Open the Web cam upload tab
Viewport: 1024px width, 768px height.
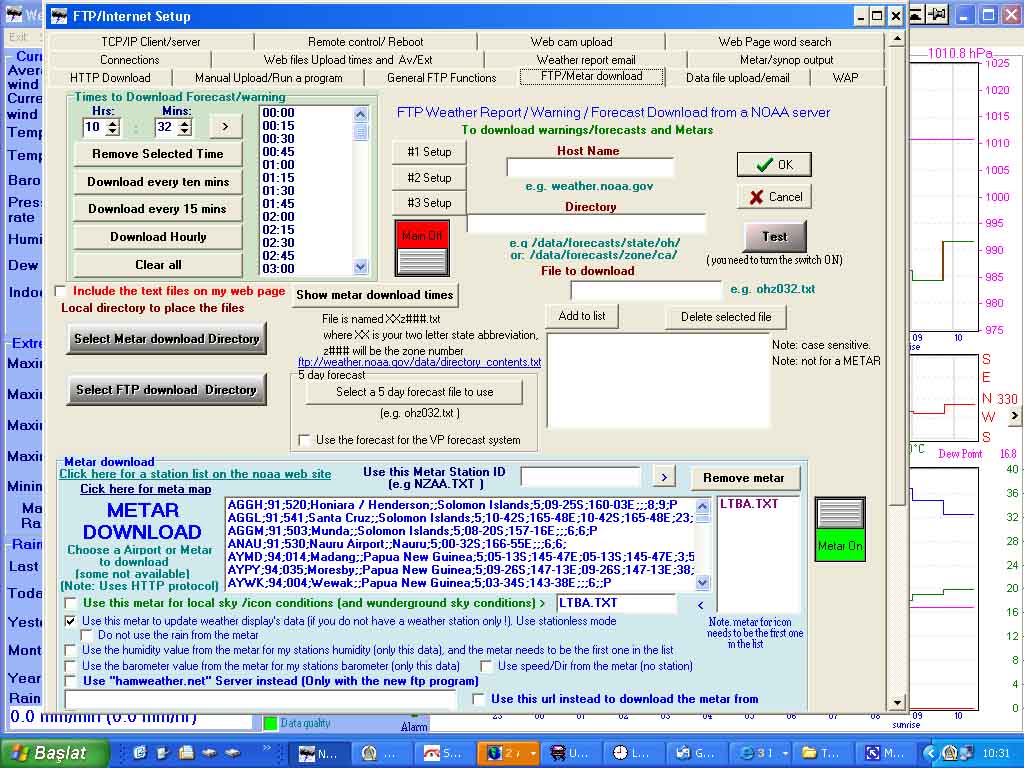click(571, 42)
